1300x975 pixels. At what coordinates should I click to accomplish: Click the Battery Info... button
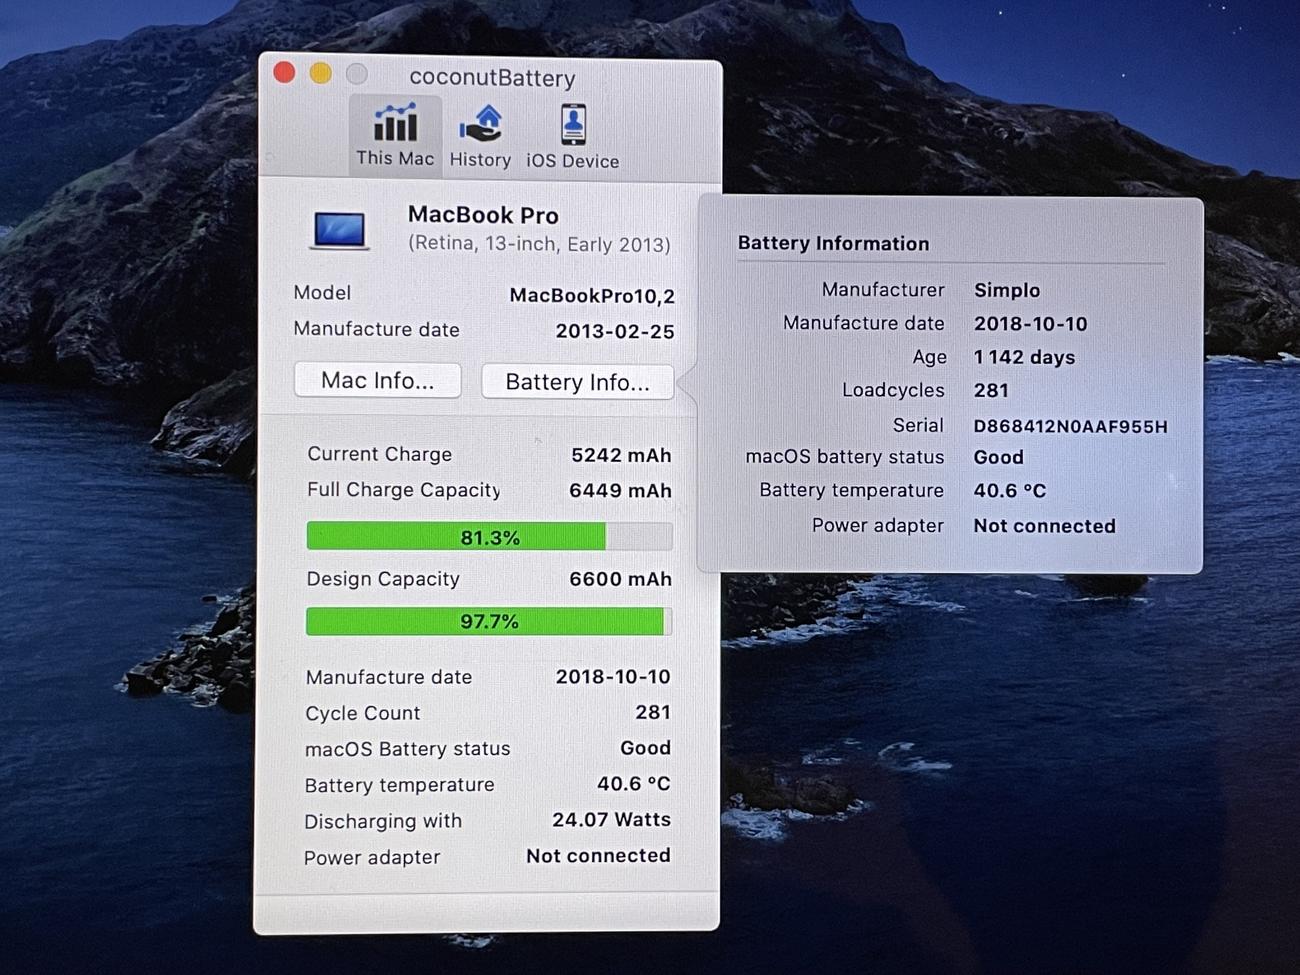[x=577, y=382]
